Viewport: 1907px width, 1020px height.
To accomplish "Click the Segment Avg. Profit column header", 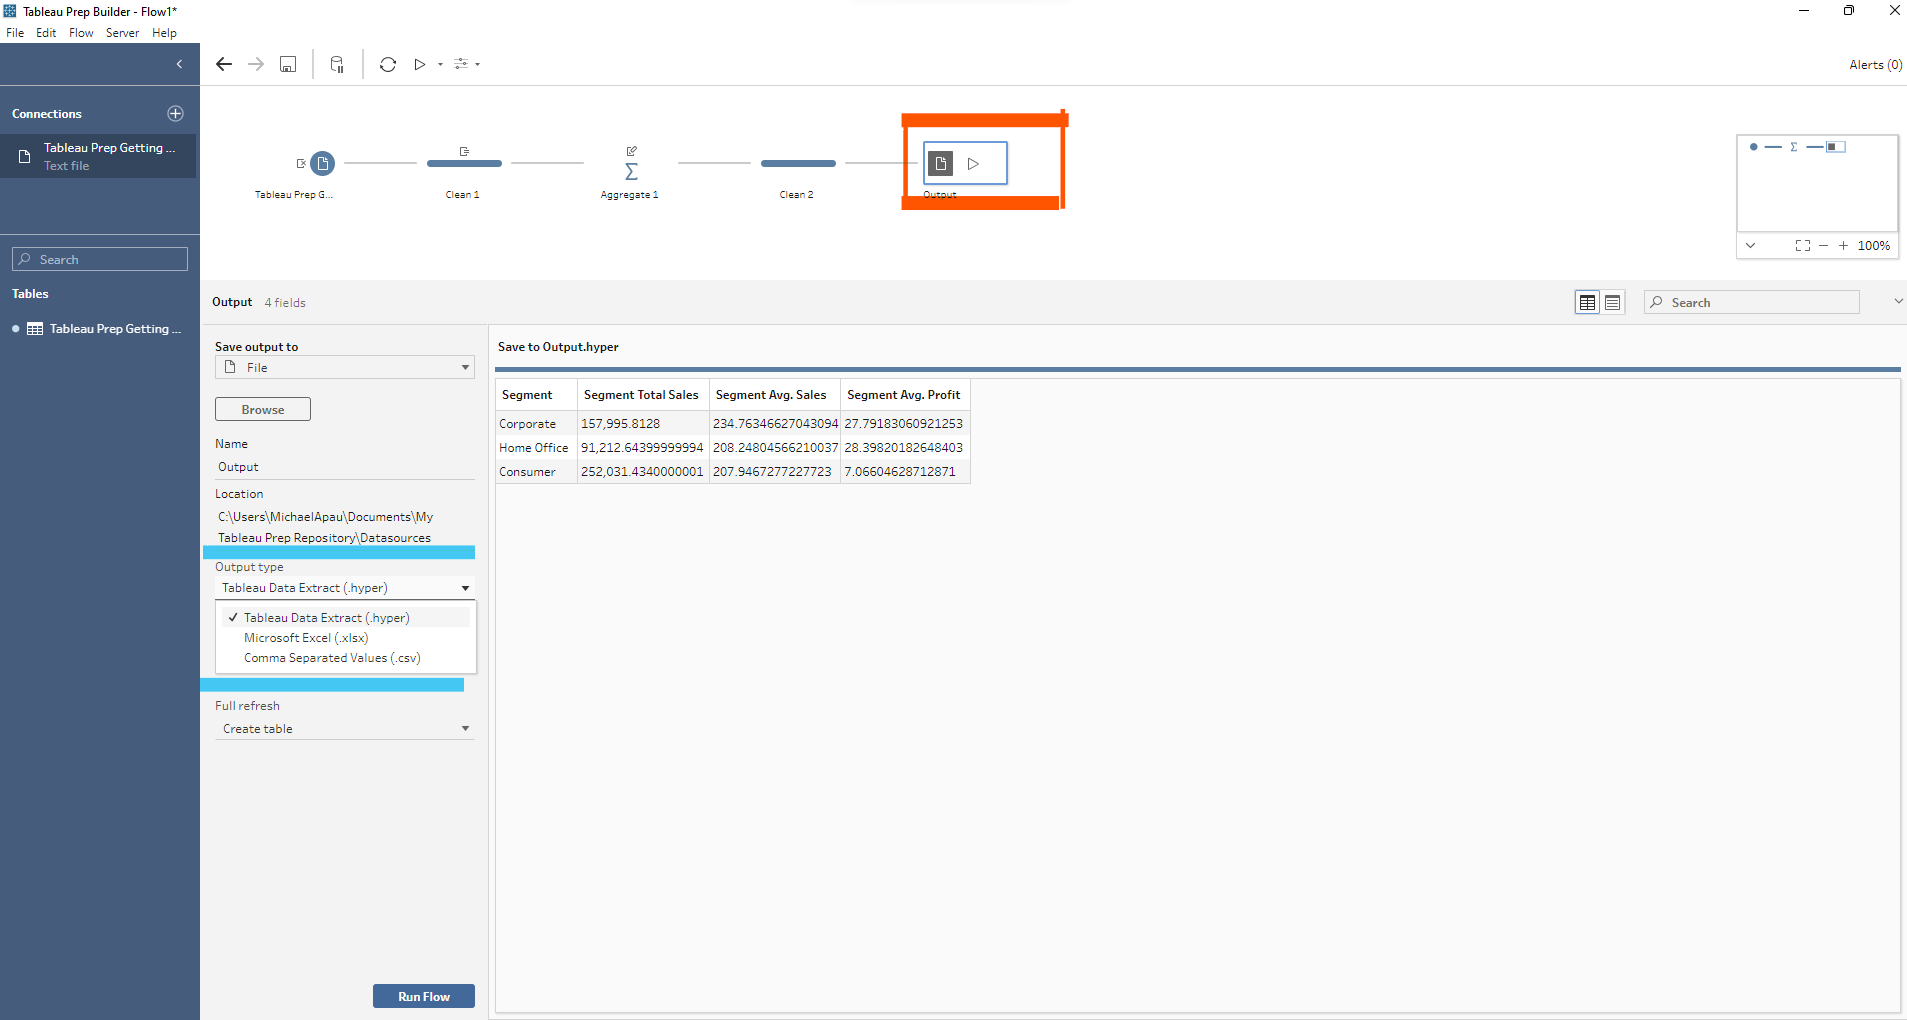I will point(905,395).
